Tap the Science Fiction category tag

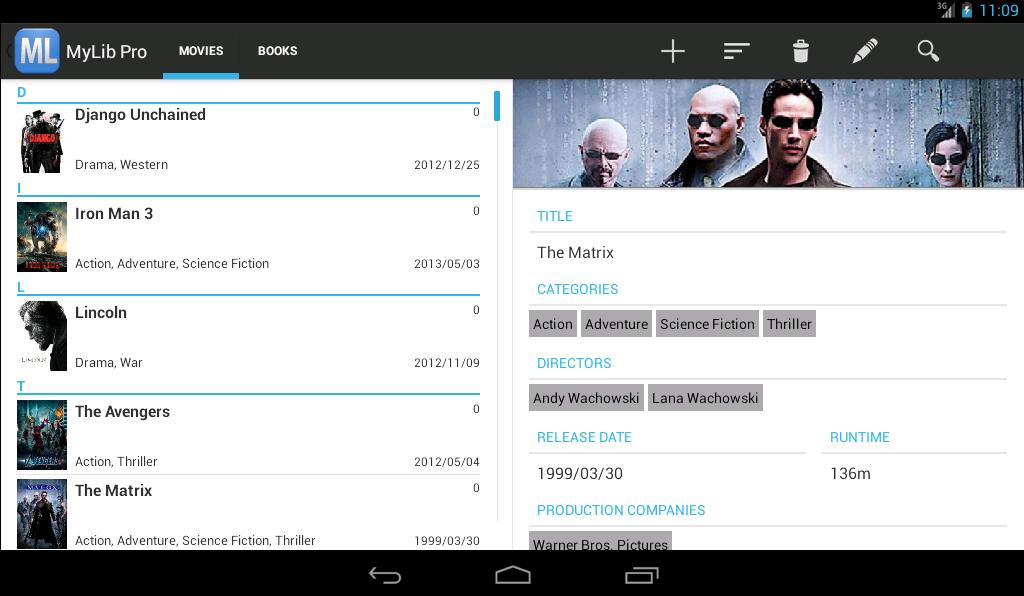707,324
